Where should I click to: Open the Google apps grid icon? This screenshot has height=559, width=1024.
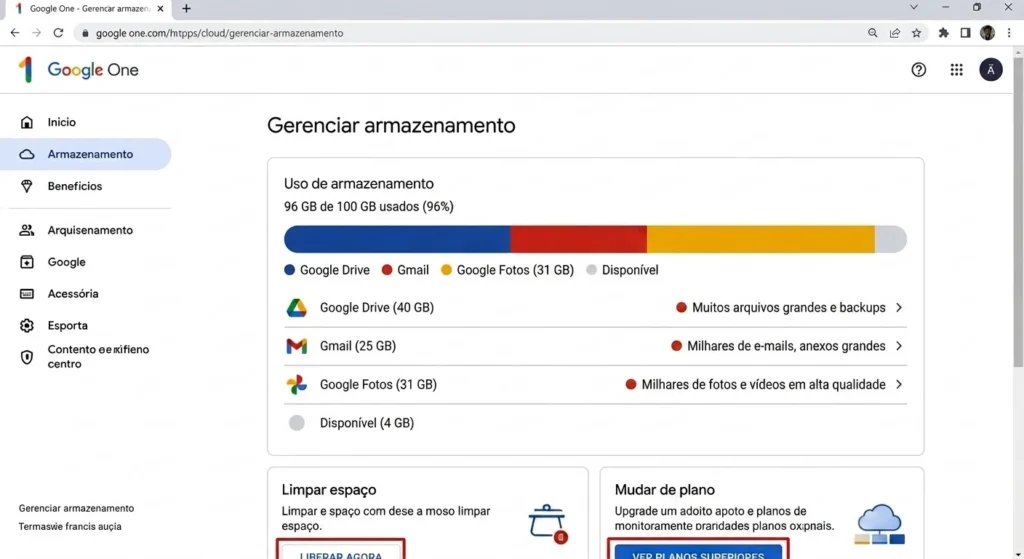point(956,70)
